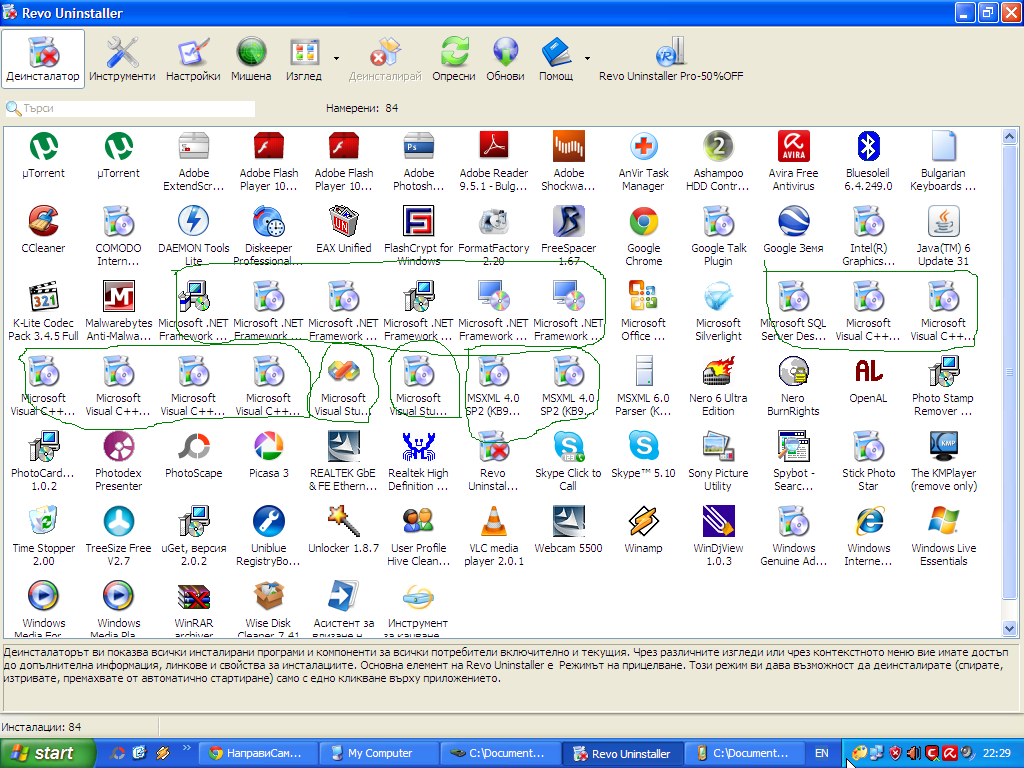Click the Обнови update icon
The image size is (1024, 768).
click(505, 59)
